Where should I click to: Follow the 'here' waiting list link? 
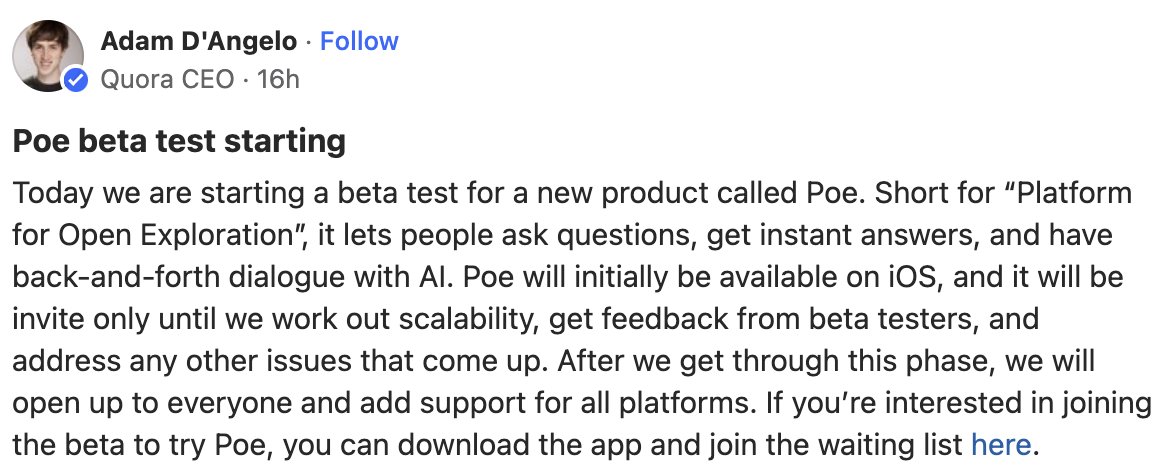(1001, 445)
